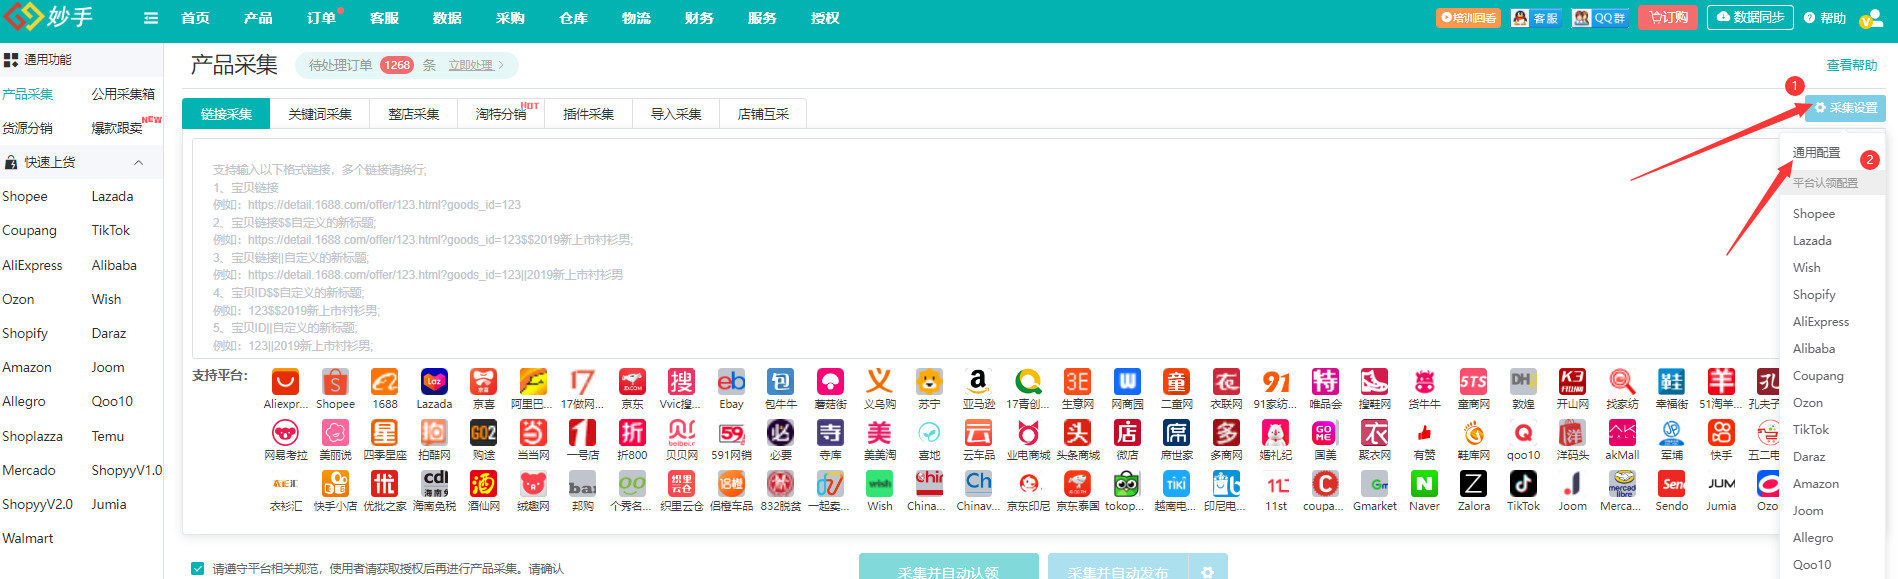Select Temu in the sidebar
Viewport: 1898px width, 579px height.
tap(108, 436)
